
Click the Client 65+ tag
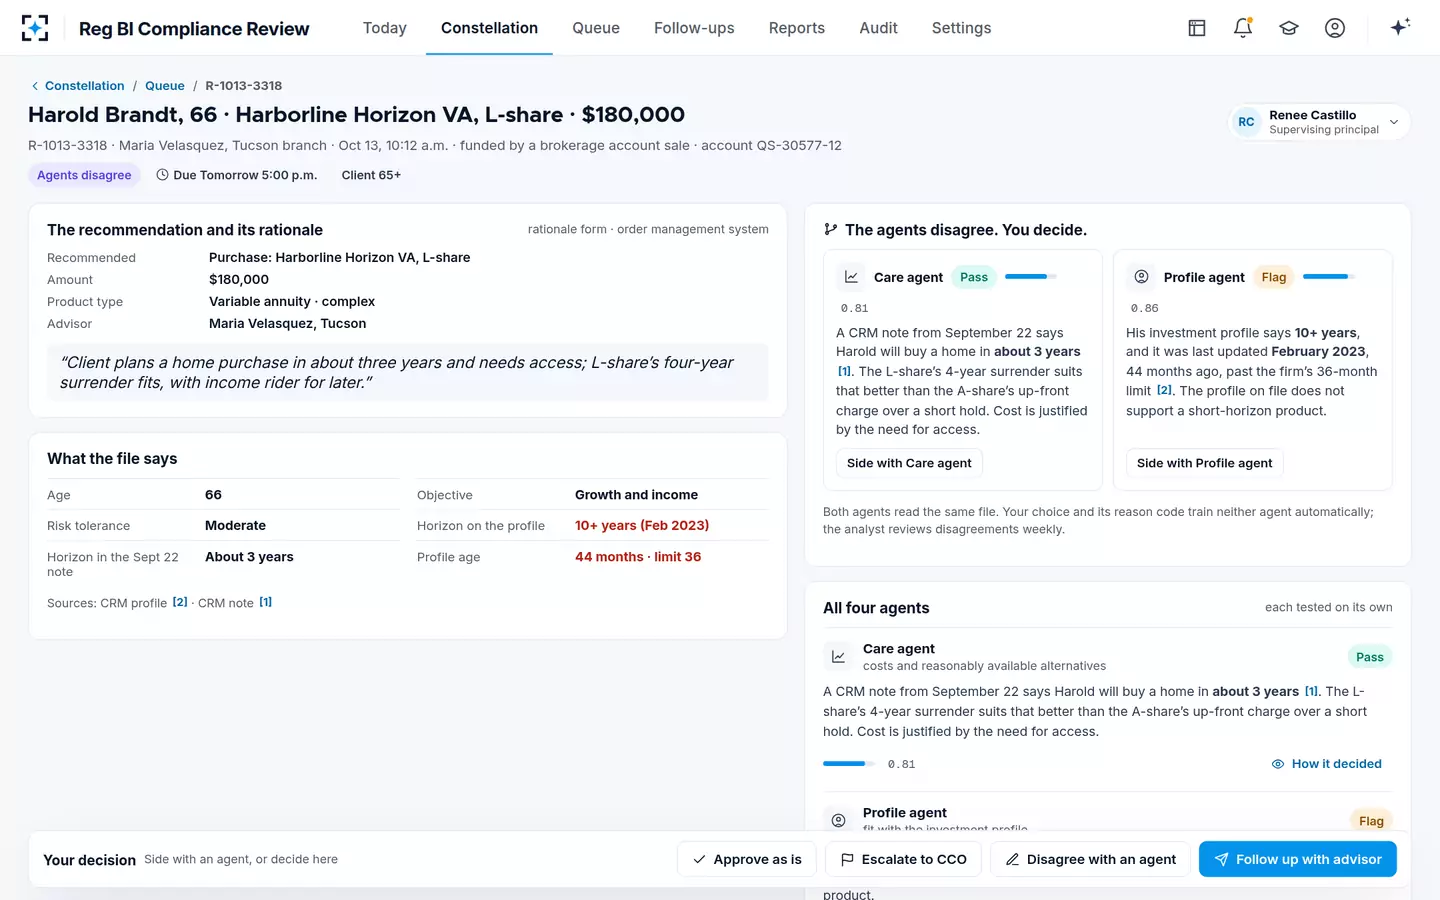[x=371, y=175]
